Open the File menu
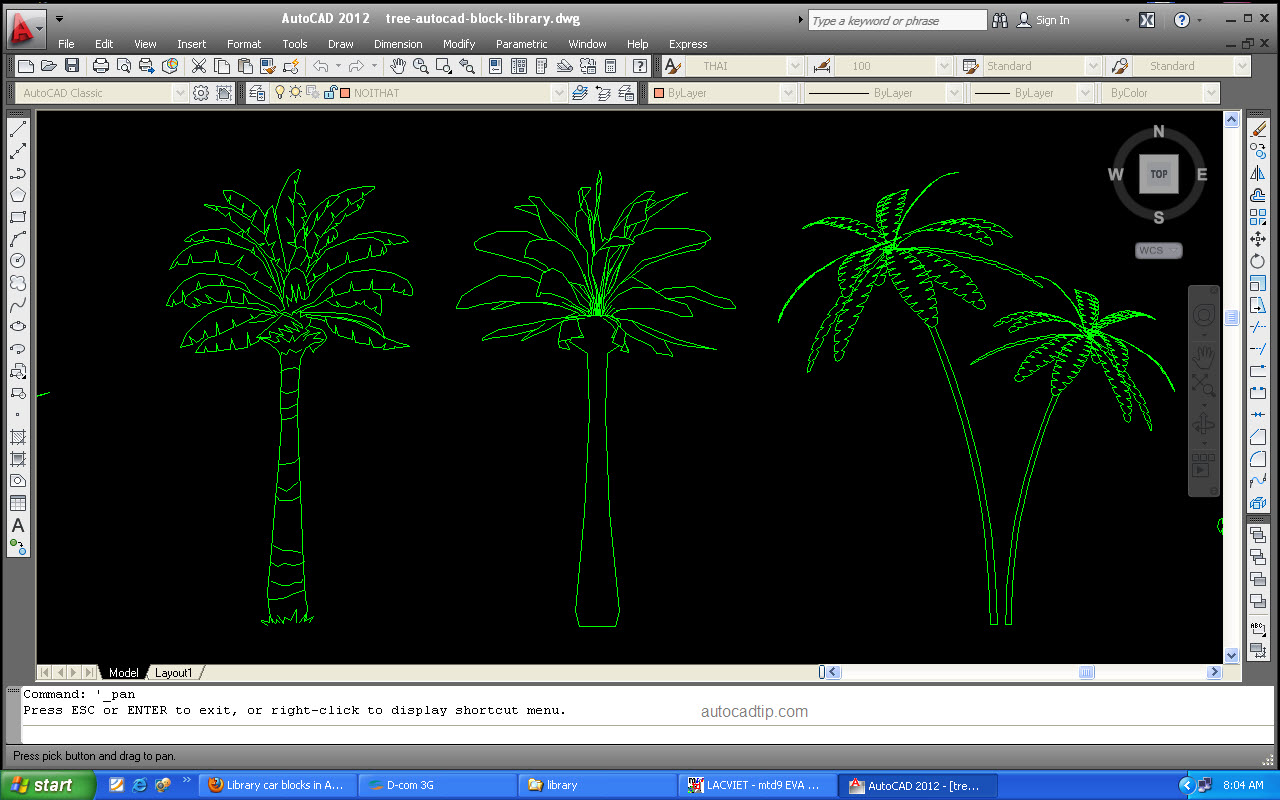 point(66,44)
